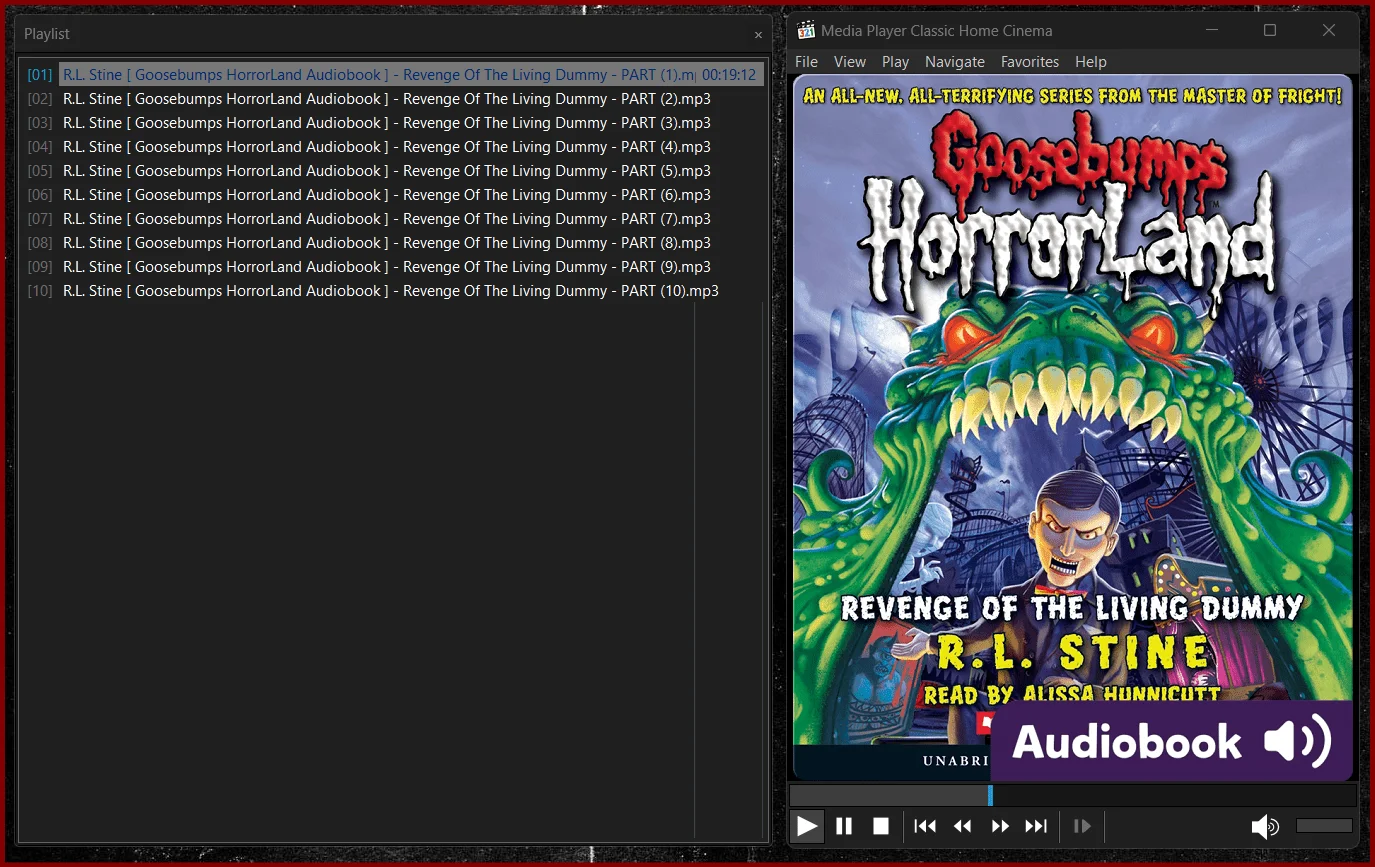Maximize the Media Player Classic window
Image resolution: width=1375 pixels, height=867 pixels.
click(1270, 31)
